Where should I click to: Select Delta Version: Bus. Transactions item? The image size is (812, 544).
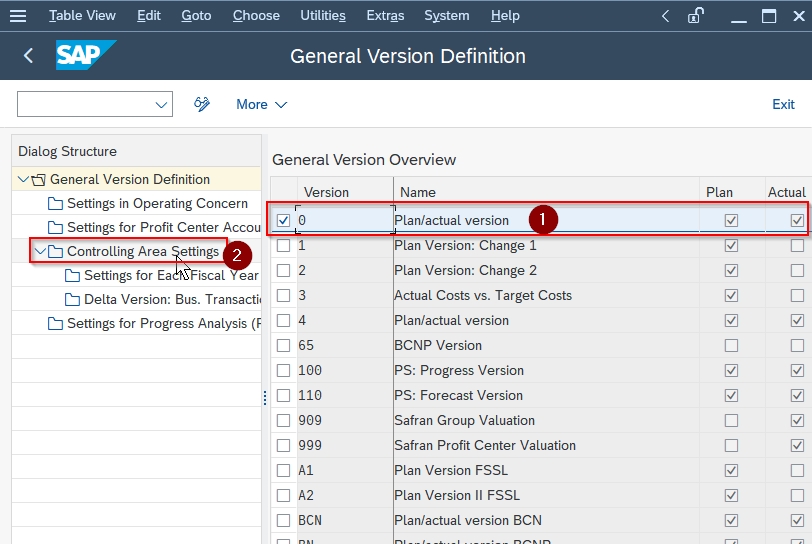(x=172, y=299)
